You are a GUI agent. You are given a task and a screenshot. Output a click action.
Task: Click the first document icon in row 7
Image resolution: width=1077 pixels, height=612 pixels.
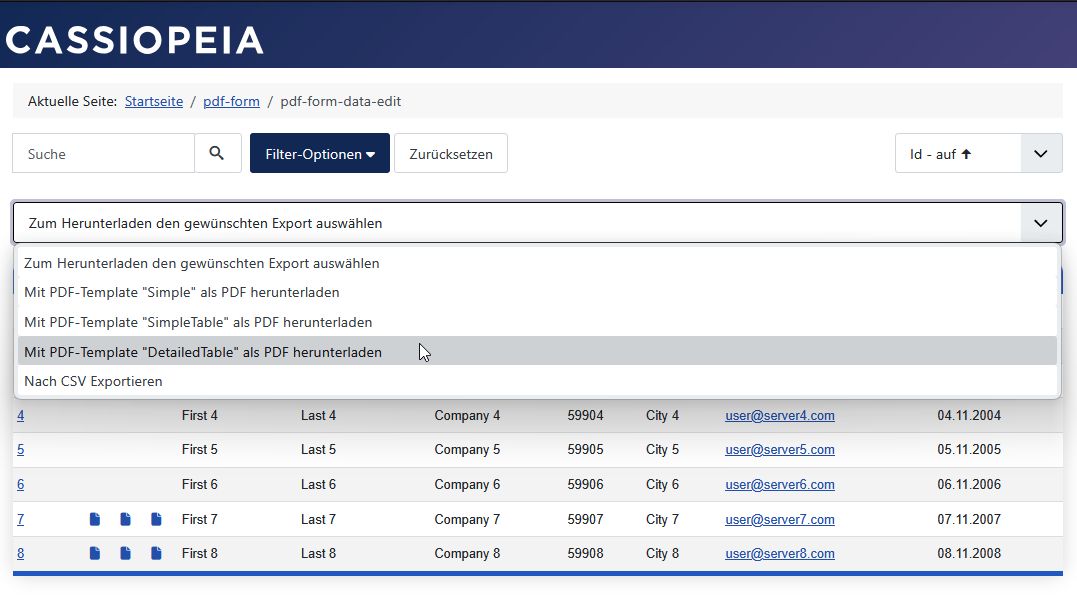pyautogui.click(x=94, y=519)
